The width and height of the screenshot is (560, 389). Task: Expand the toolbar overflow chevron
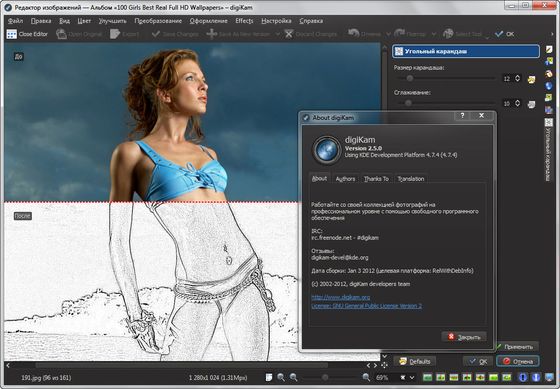[552, 34]
